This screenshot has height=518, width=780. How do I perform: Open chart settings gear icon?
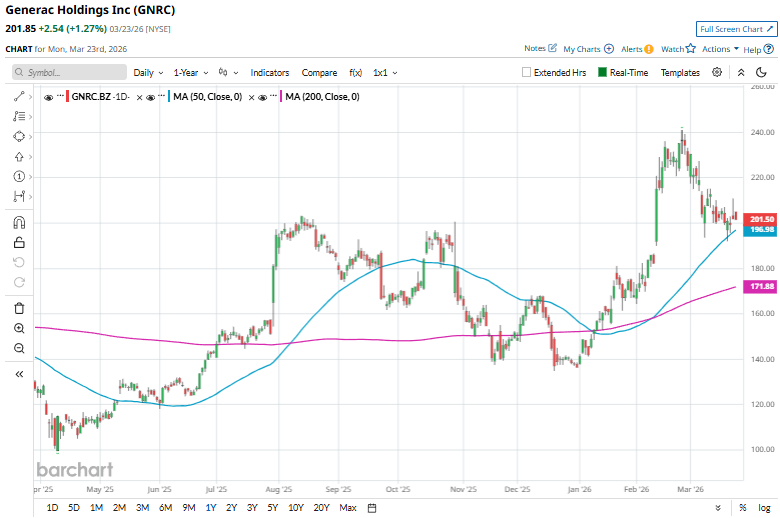[x=717, y=72]
